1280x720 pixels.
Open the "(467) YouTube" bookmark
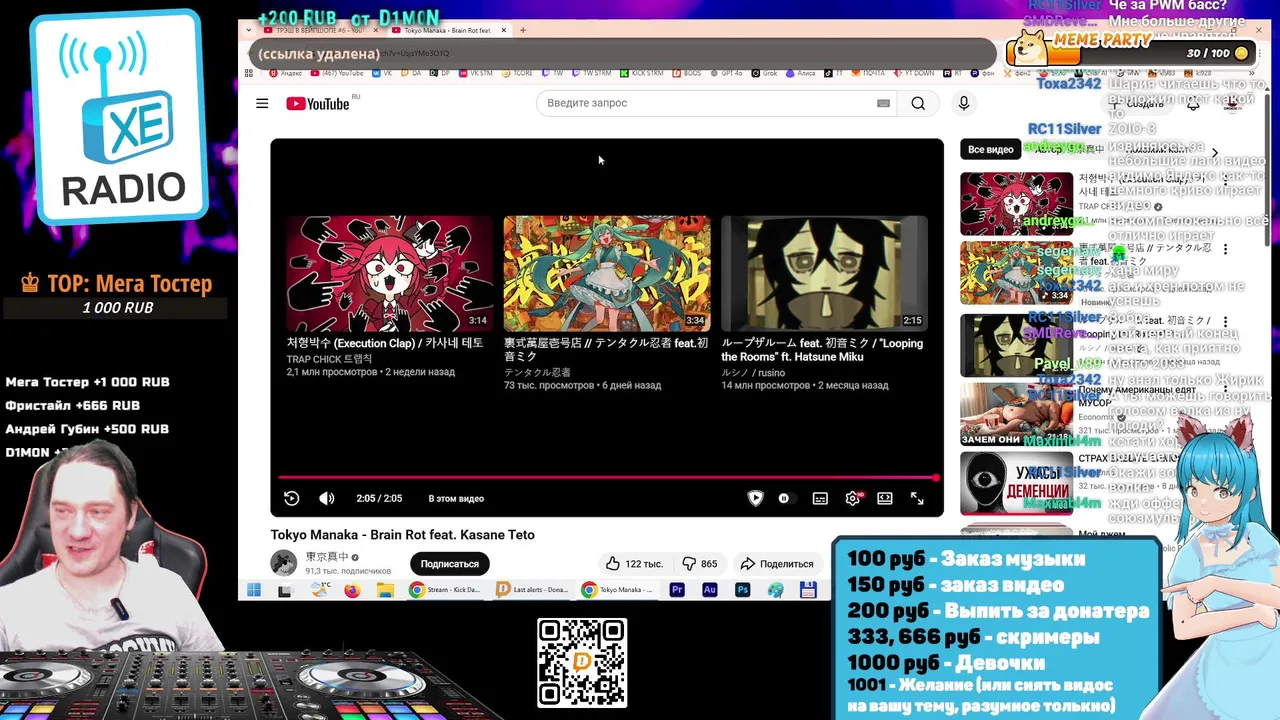(338, 73)
